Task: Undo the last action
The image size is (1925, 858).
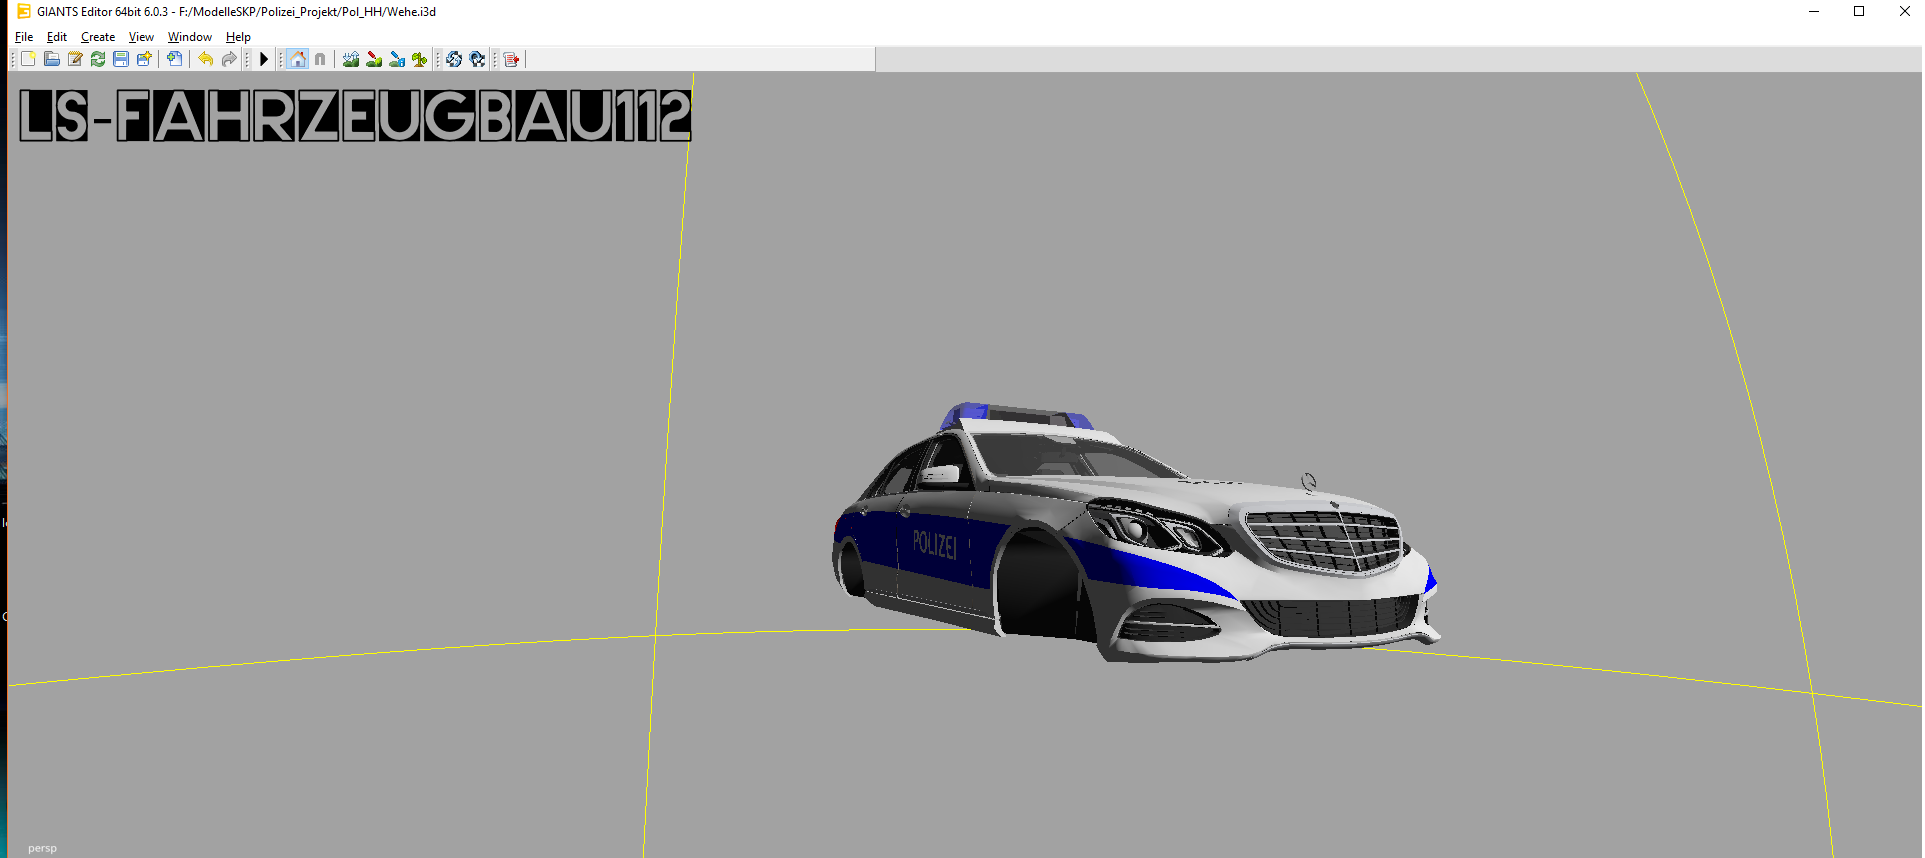Action: tap(205, 59)
